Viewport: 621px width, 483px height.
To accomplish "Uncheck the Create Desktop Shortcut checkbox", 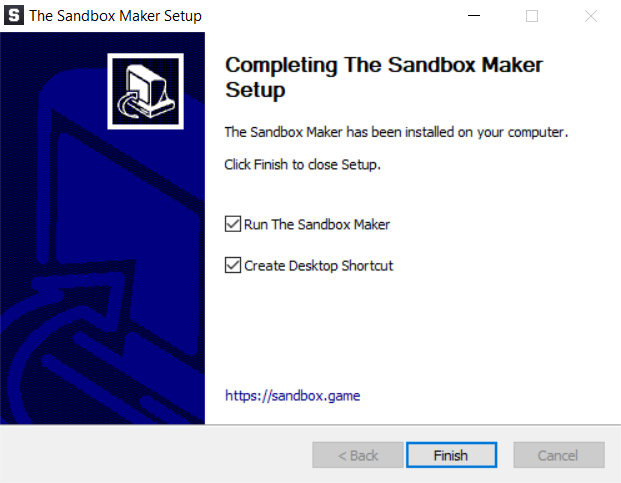I will [233, 265].
